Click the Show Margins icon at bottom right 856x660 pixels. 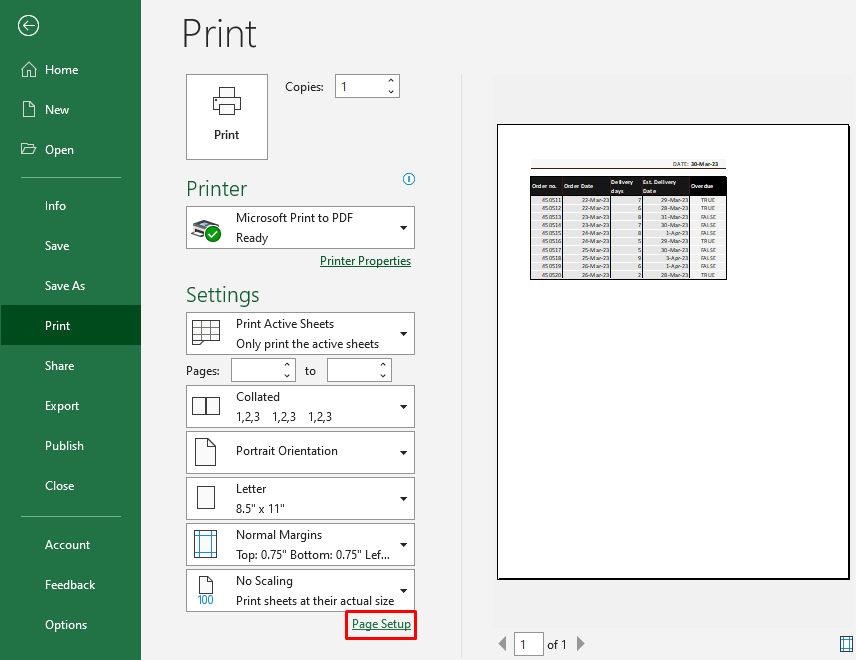click(x=846, y=643)
